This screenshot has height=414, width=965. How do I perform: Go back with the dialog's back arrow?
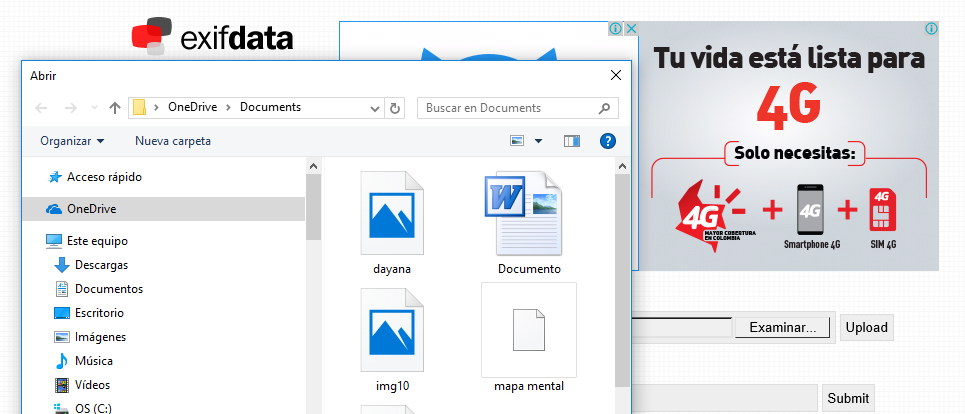point(41,108)
